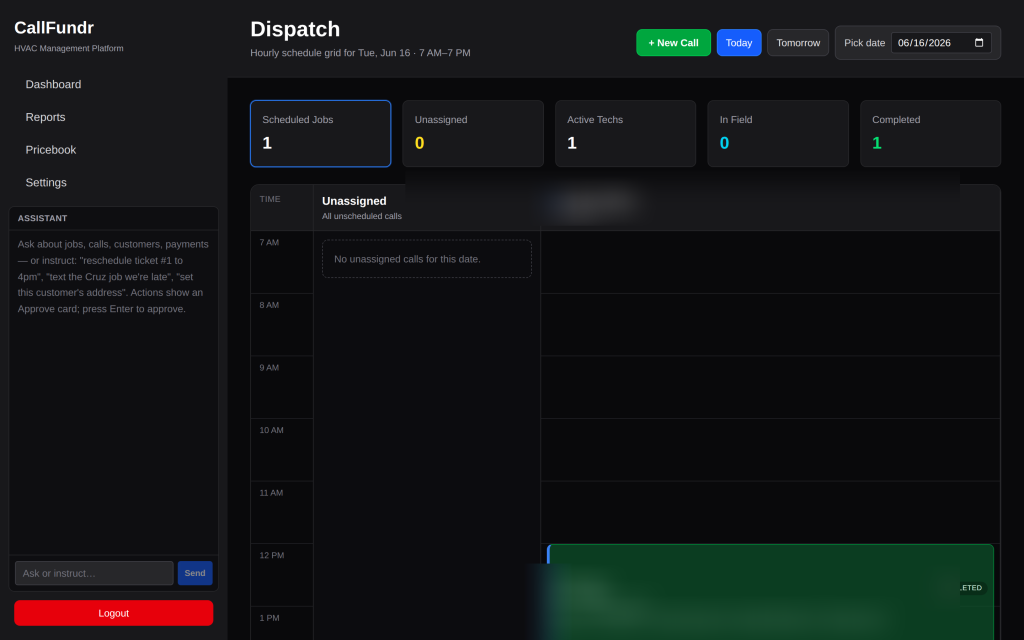This screenshot has width=1024, height=640.
Task: Click the Pick date input field
Action: pyautogui.click(x=941, y=42)
